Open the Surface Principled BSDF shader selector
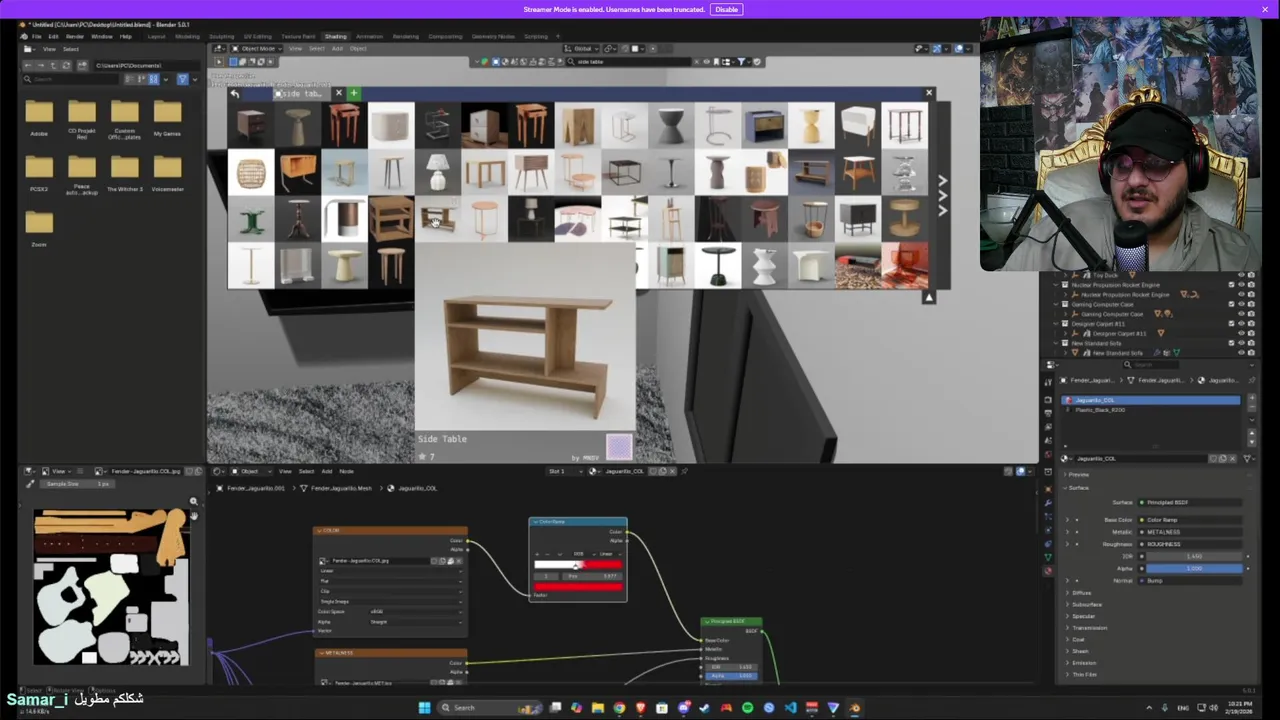 1190,502
